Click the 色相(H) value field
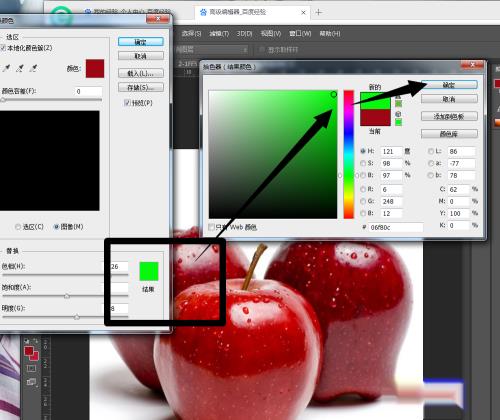 pos(119,266)
